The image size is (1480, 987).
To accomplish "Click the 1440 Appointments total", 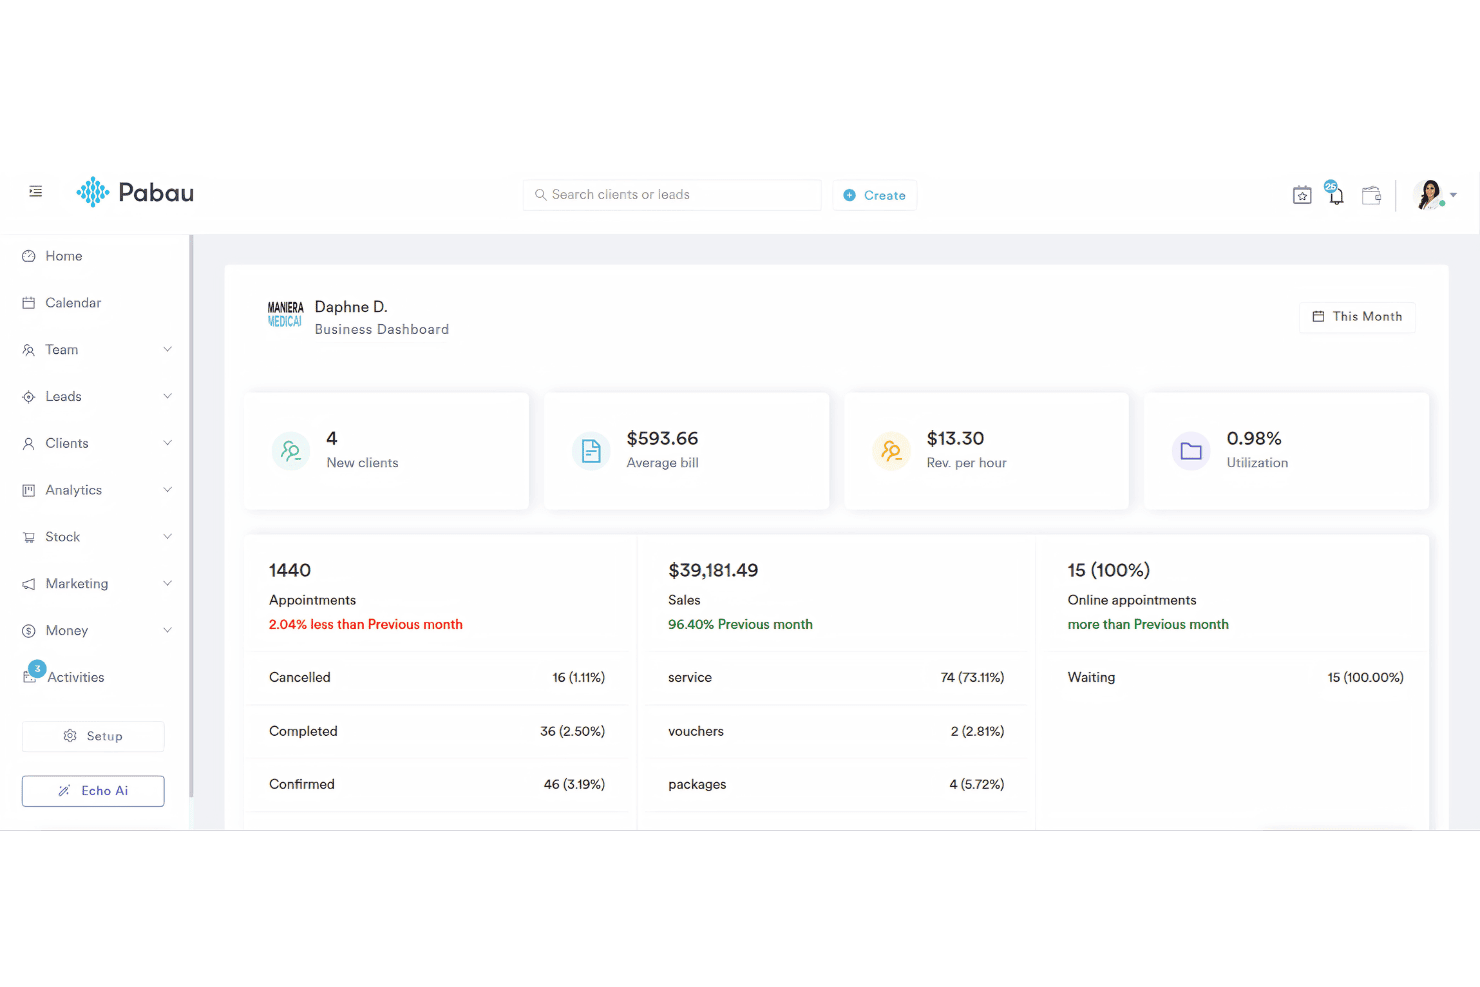I will click(290, 570).
